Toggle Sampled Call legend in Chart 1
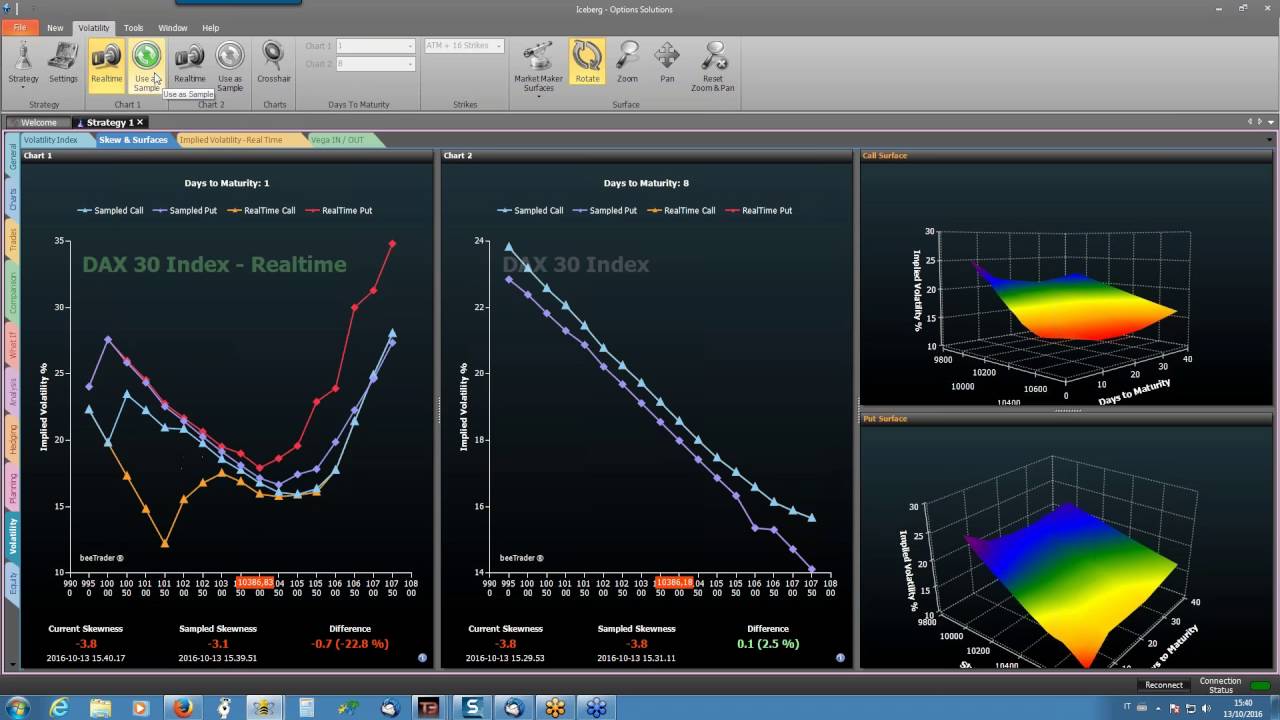 point(111,211)
